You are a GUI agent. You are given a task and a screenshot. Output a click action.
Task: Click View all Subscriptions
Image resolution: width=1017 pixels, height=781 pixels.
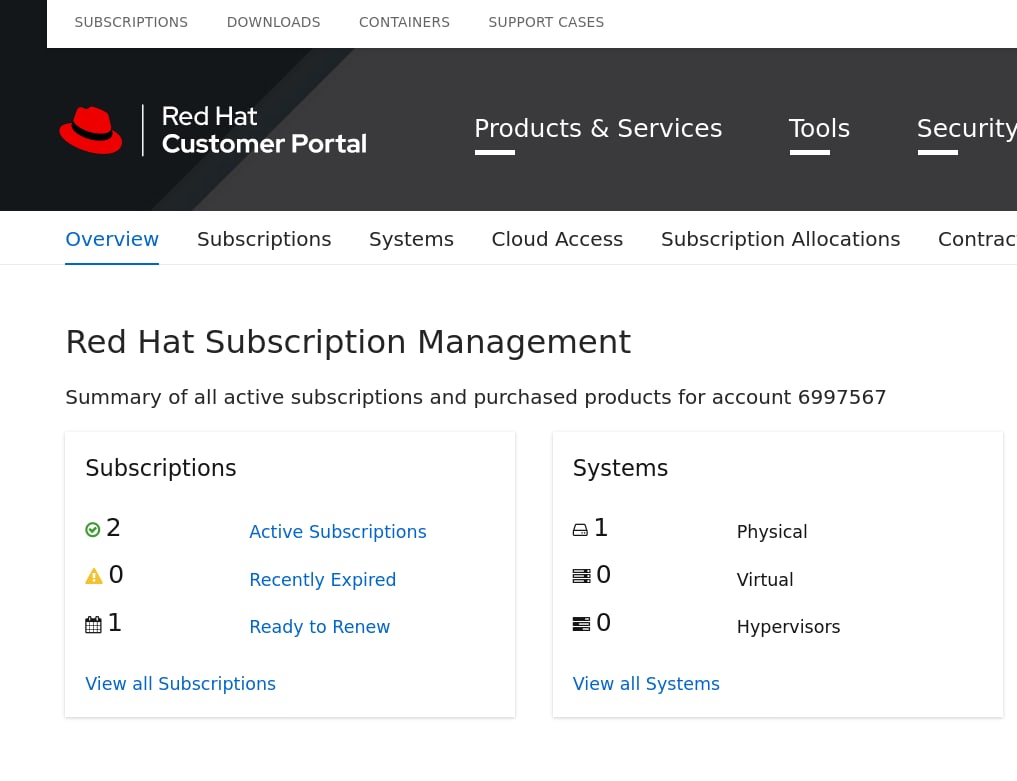(180, 684)
